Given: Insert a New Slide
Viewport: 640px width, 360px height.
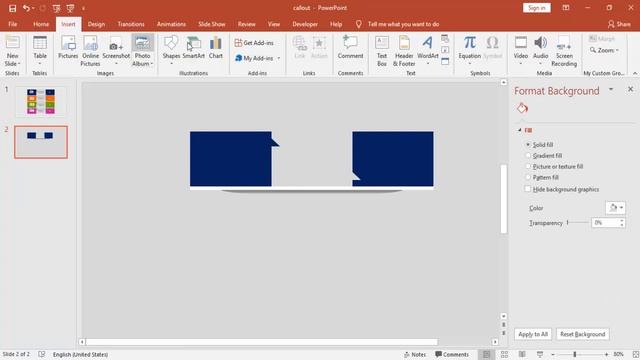Looking at the screenshot, I should point(12,51).
